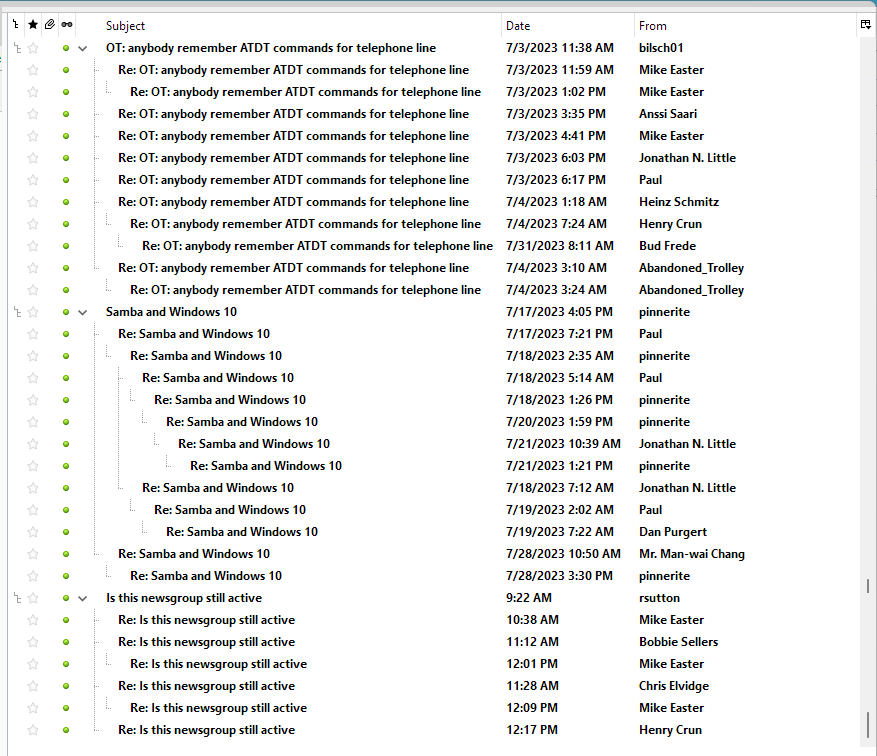Viewport: 877px width, 756px height.
Task: Select root message 'Is this newsgroup still active'
Action: (184, 598)
